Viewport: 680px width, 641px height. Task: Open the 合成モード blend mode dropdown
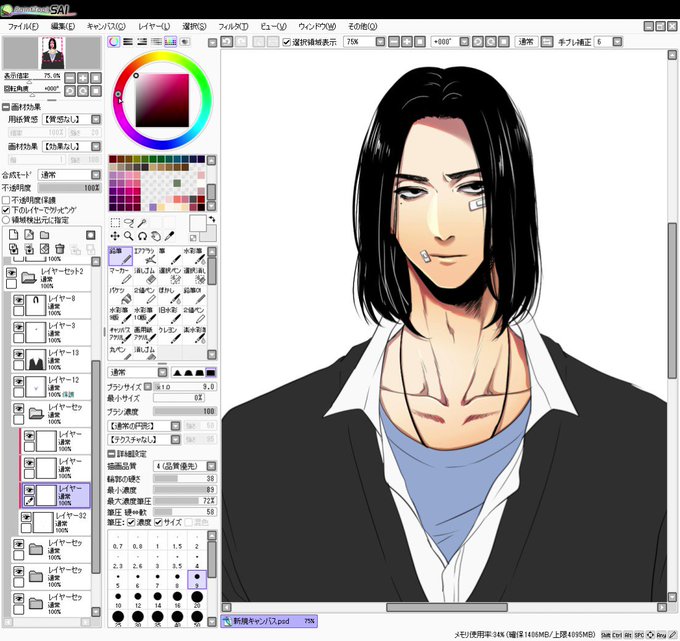(x=96, y=175)
